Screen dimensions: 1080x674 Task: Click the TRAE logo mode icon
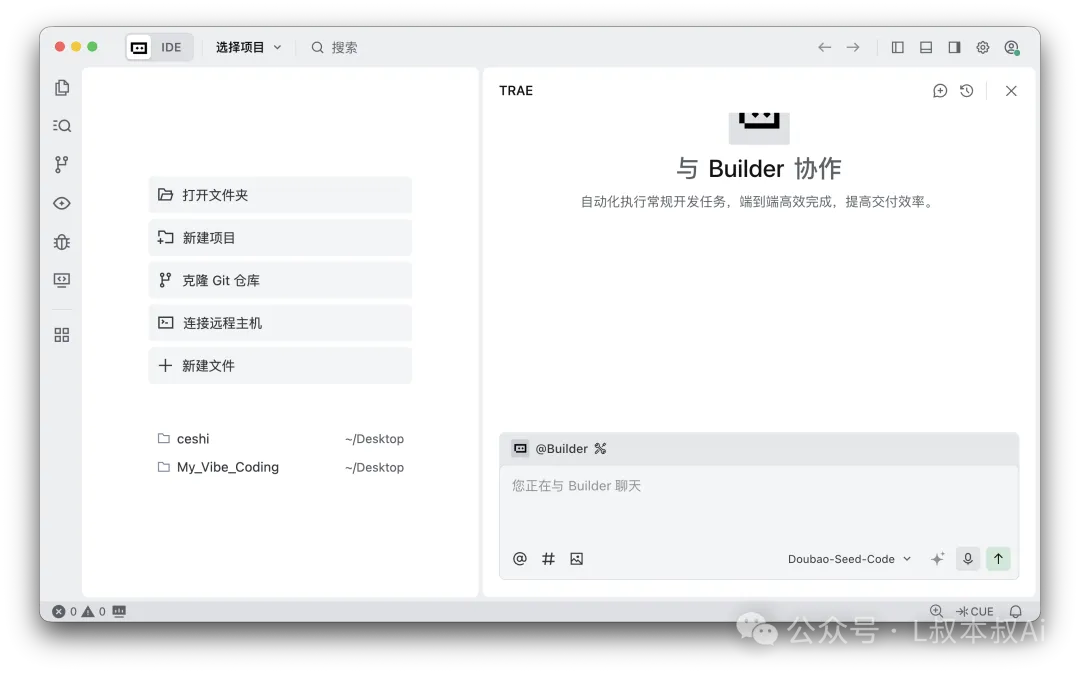click(x=139, y=48)
